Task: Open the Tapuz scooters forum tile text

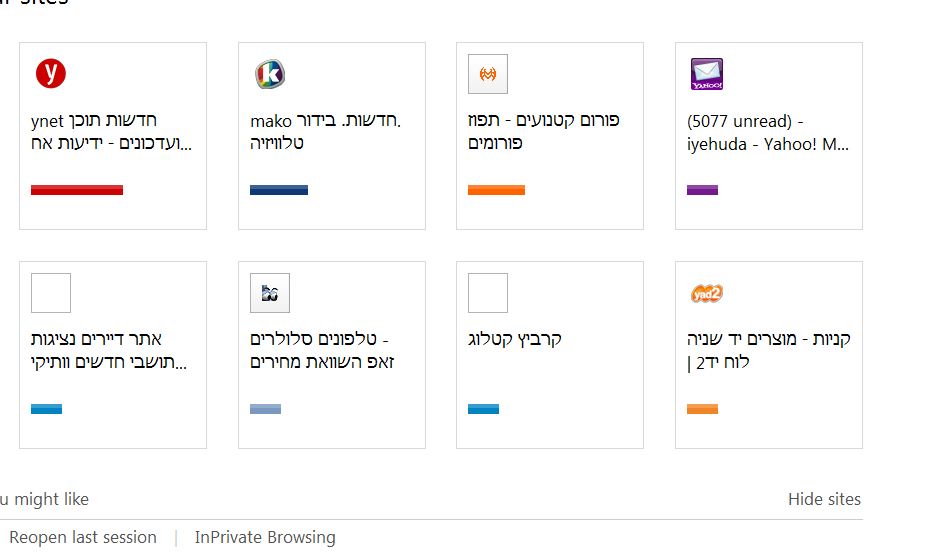Action: (x=543, y=131)
